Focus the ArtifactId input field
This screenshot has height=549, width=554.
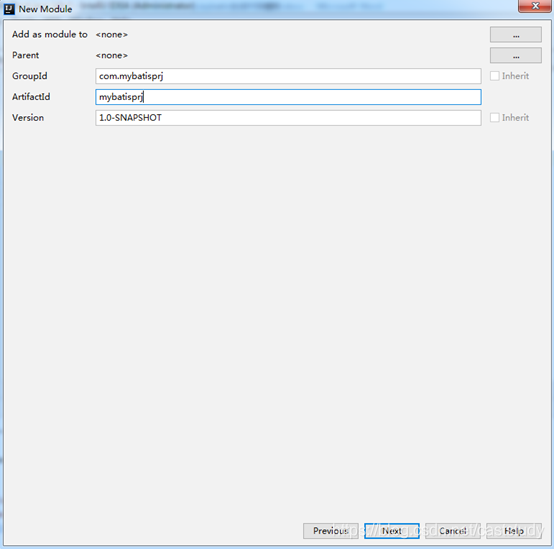coord(288,97)
